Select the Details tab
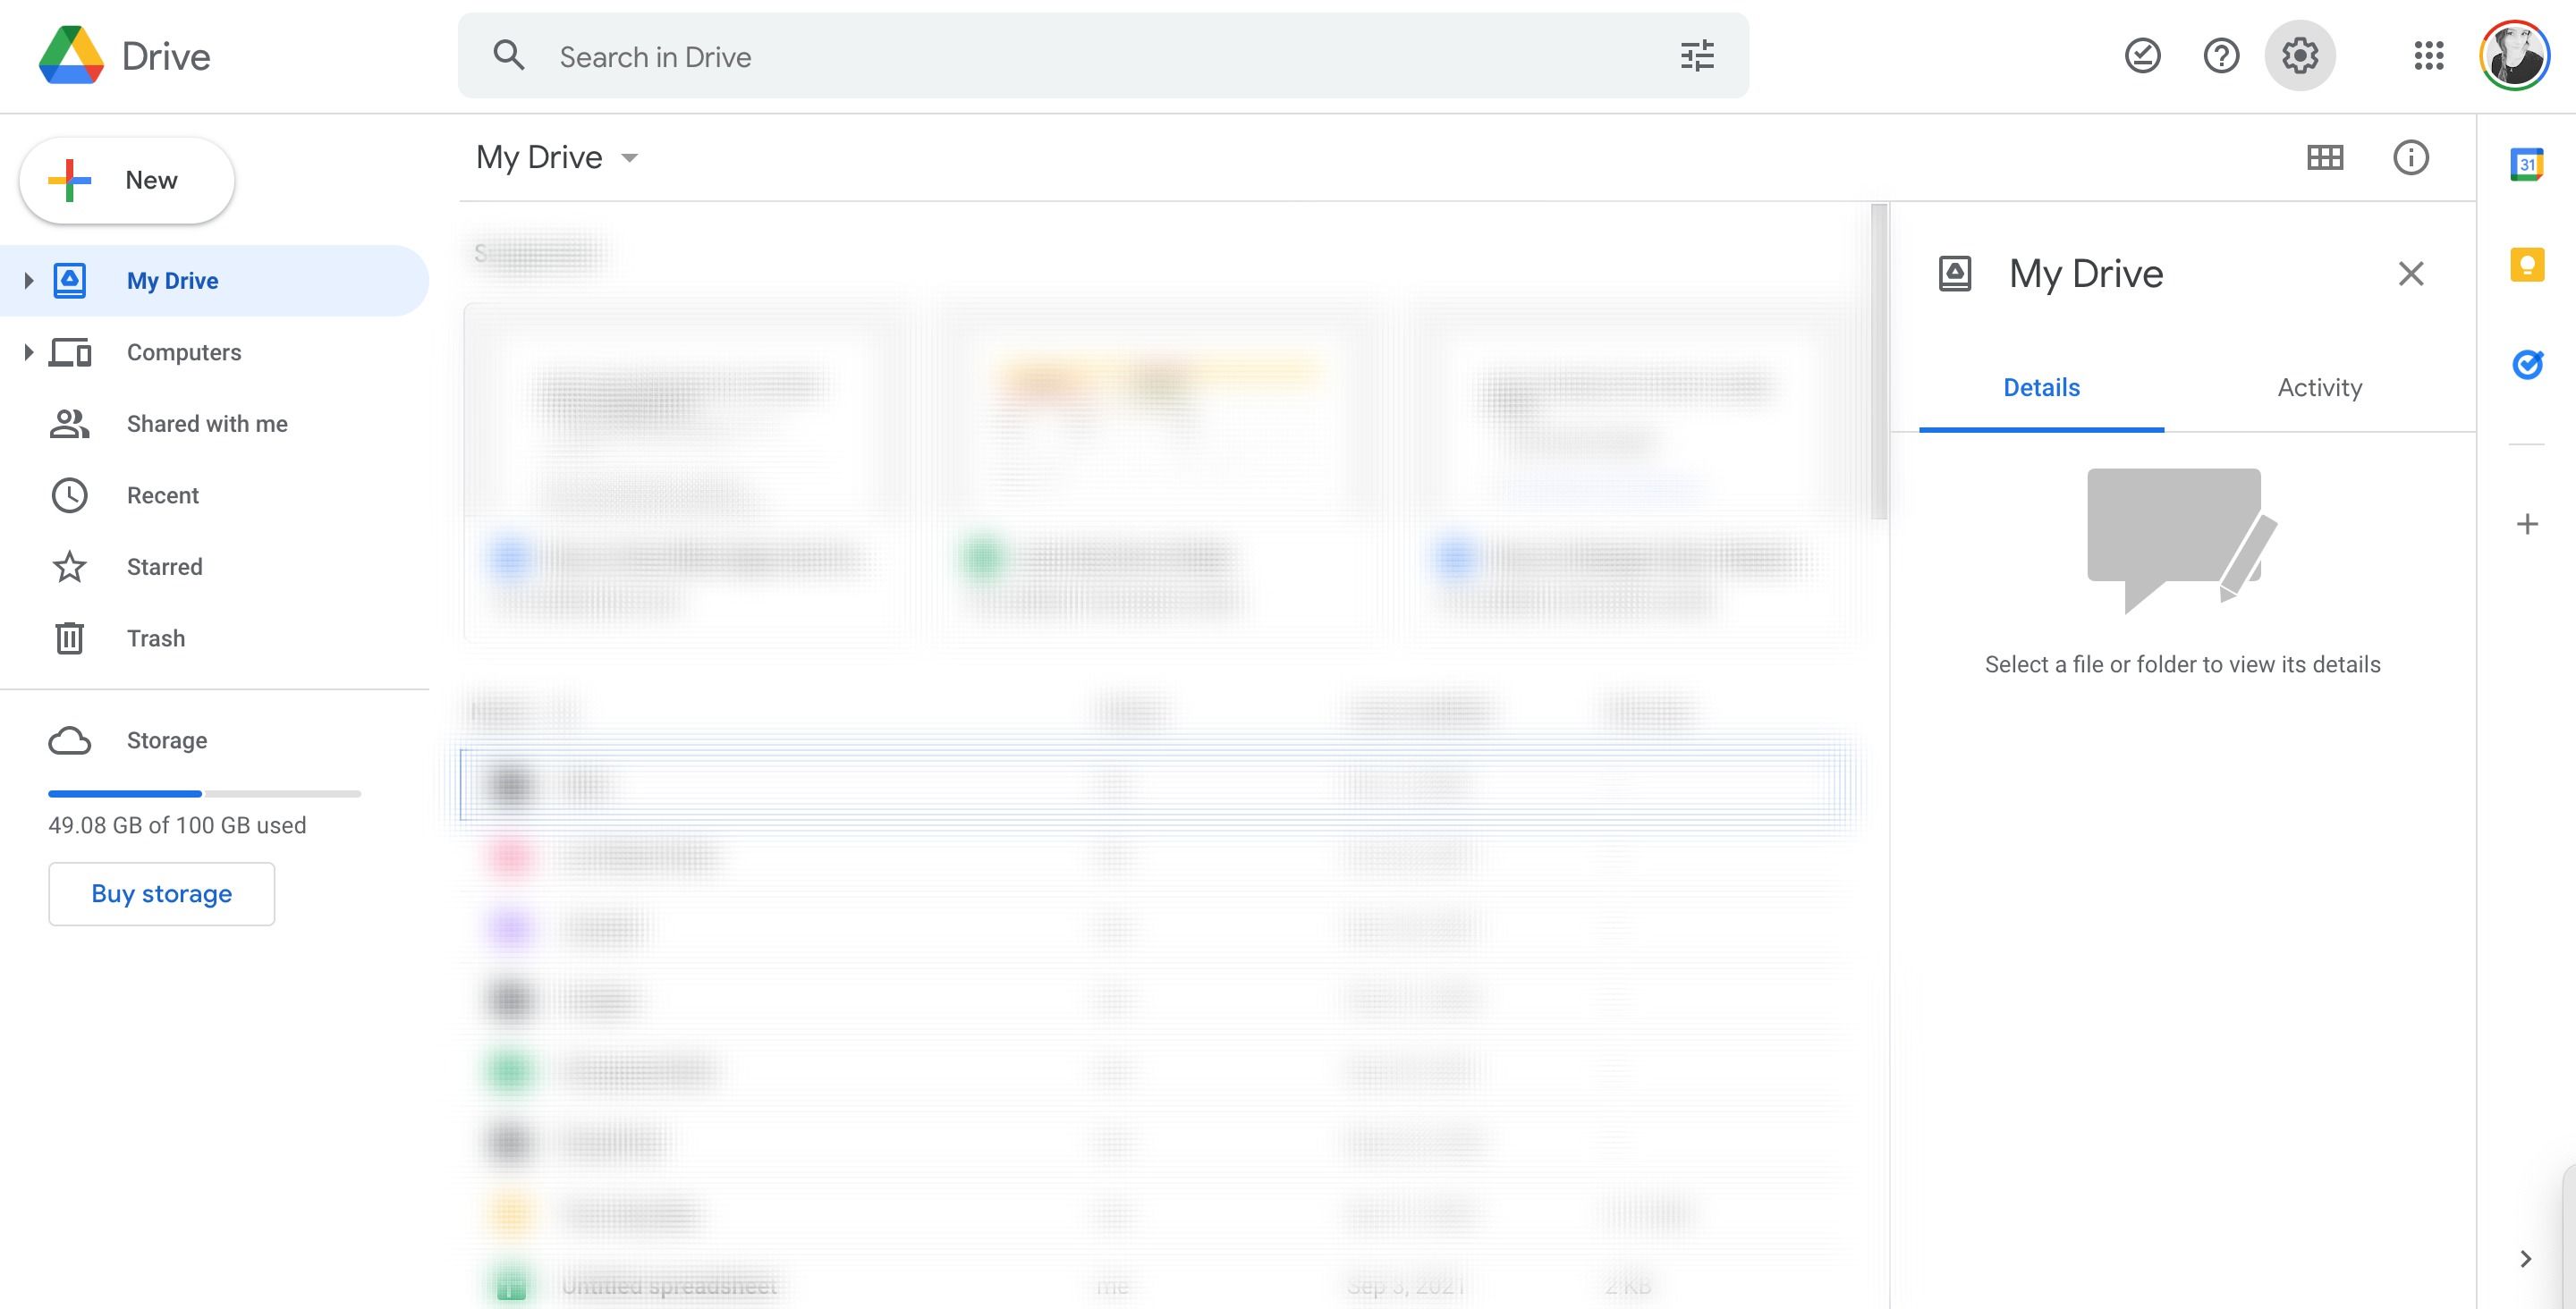Screen dimensions: 2576x1309 2040,388
